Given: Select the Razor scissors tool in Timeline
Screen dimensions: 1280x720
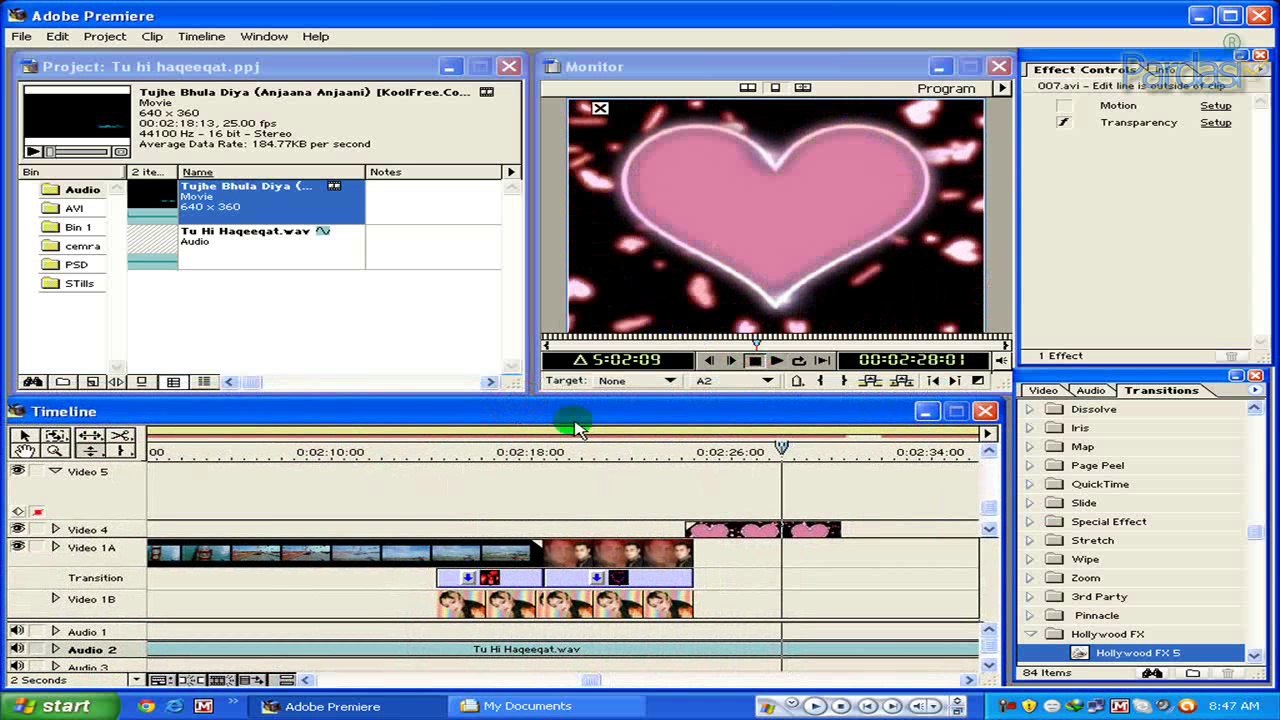Looking at the screenshot, I should click(x=122, y=436).
